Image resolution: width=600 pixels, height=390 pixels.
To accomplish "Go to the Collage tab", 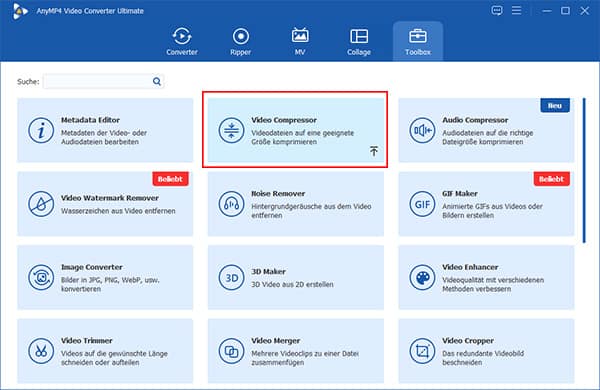I will [x=359, y=41].
